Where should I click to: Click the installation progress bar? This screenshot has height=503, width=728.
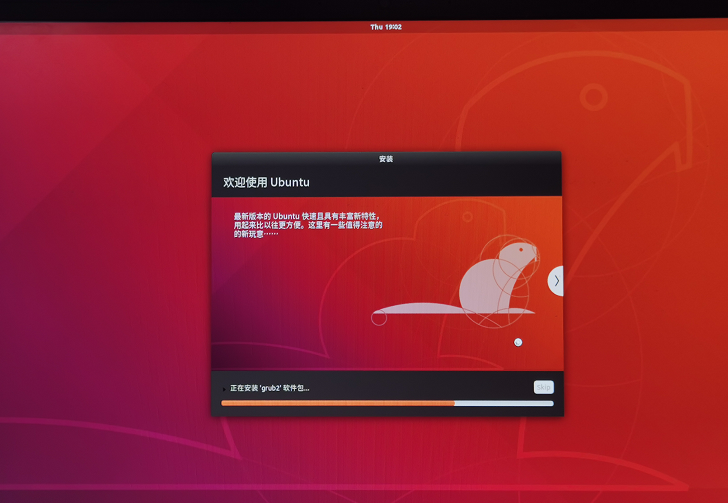click(387, 403)
